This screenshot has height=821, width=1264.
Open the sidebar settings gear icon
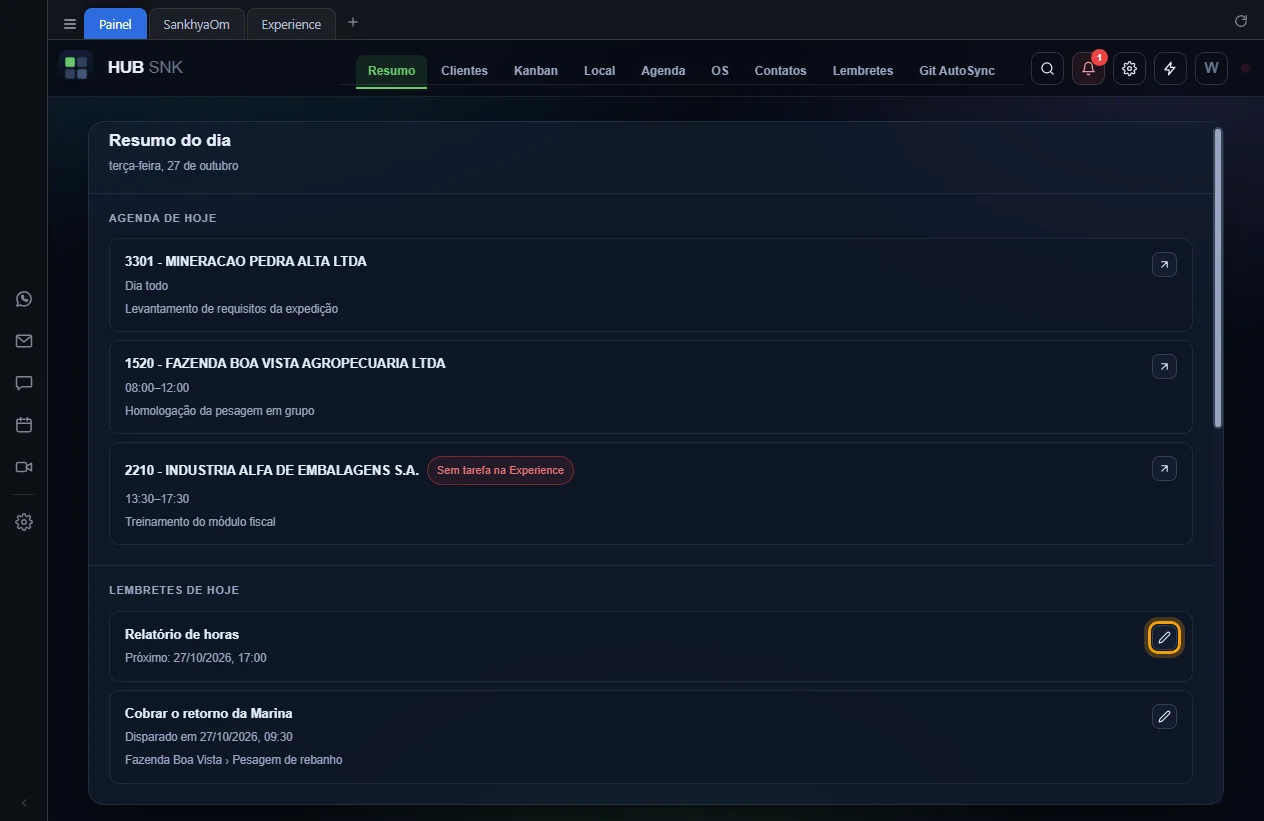click(x=24, y=522)
